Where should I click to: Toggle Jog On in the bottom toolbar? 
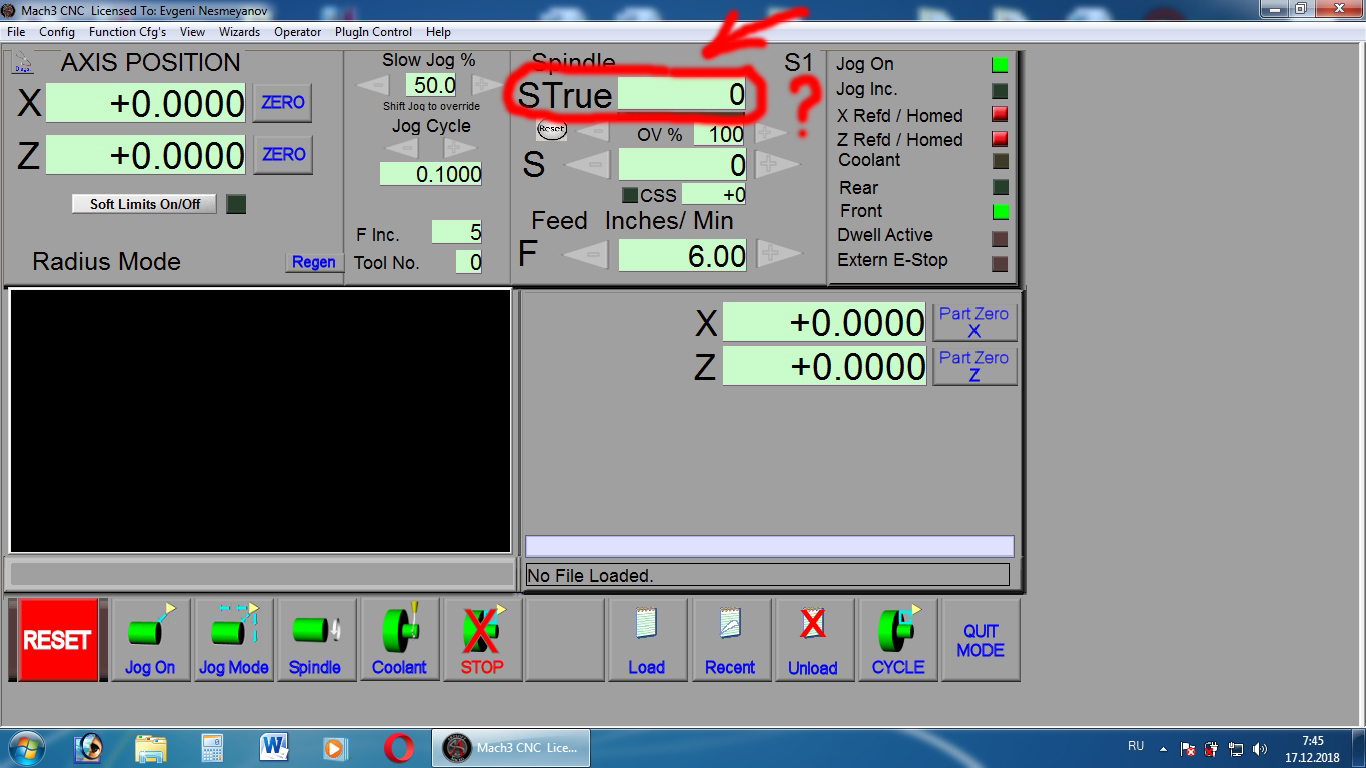pyautogui.click(x=150, y=640)
